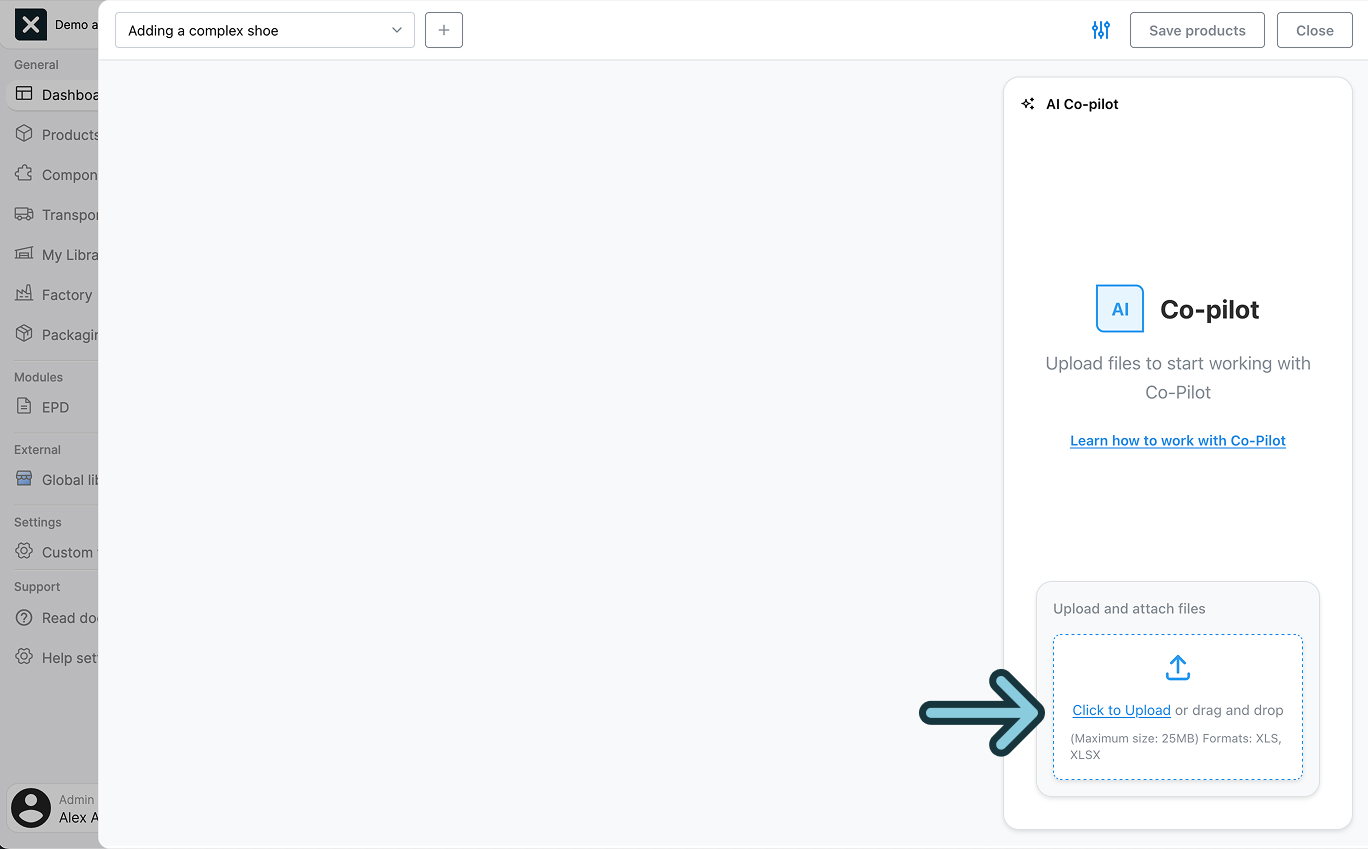Open Help settings under Support
The image size is (1368, 849).
[x=65, y=658]
